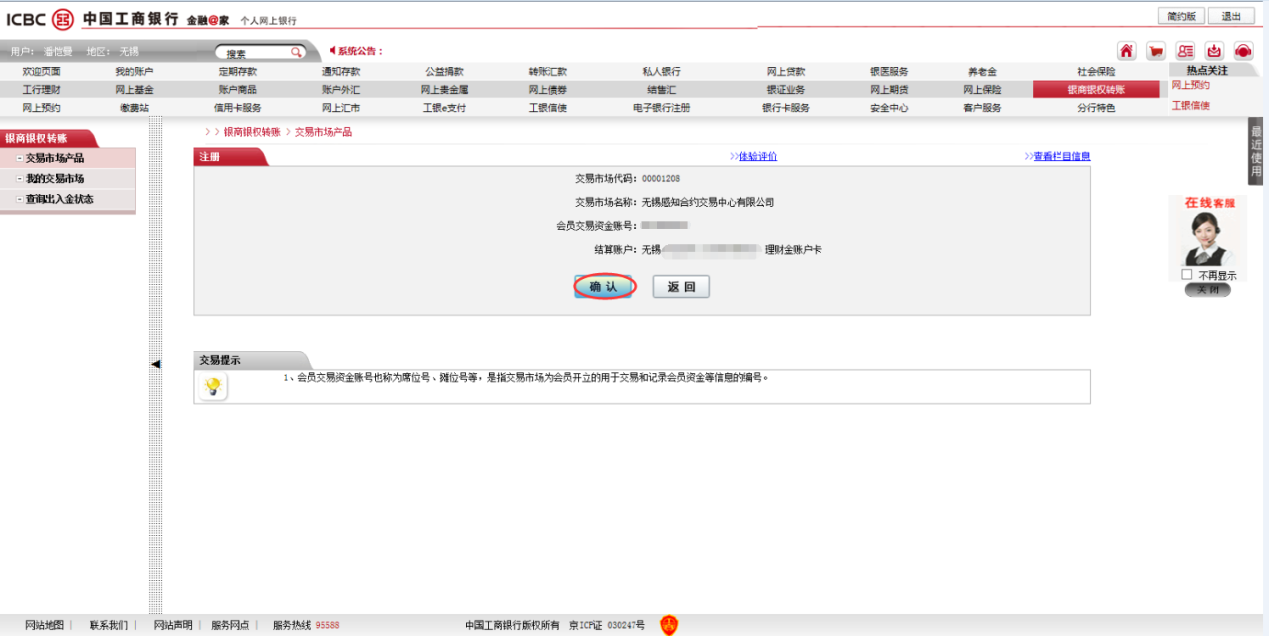Open the 账户外汇 menu item
The height and width of the screenshot is (636, 1269).
pyautogui.click(x=341, y=90)
